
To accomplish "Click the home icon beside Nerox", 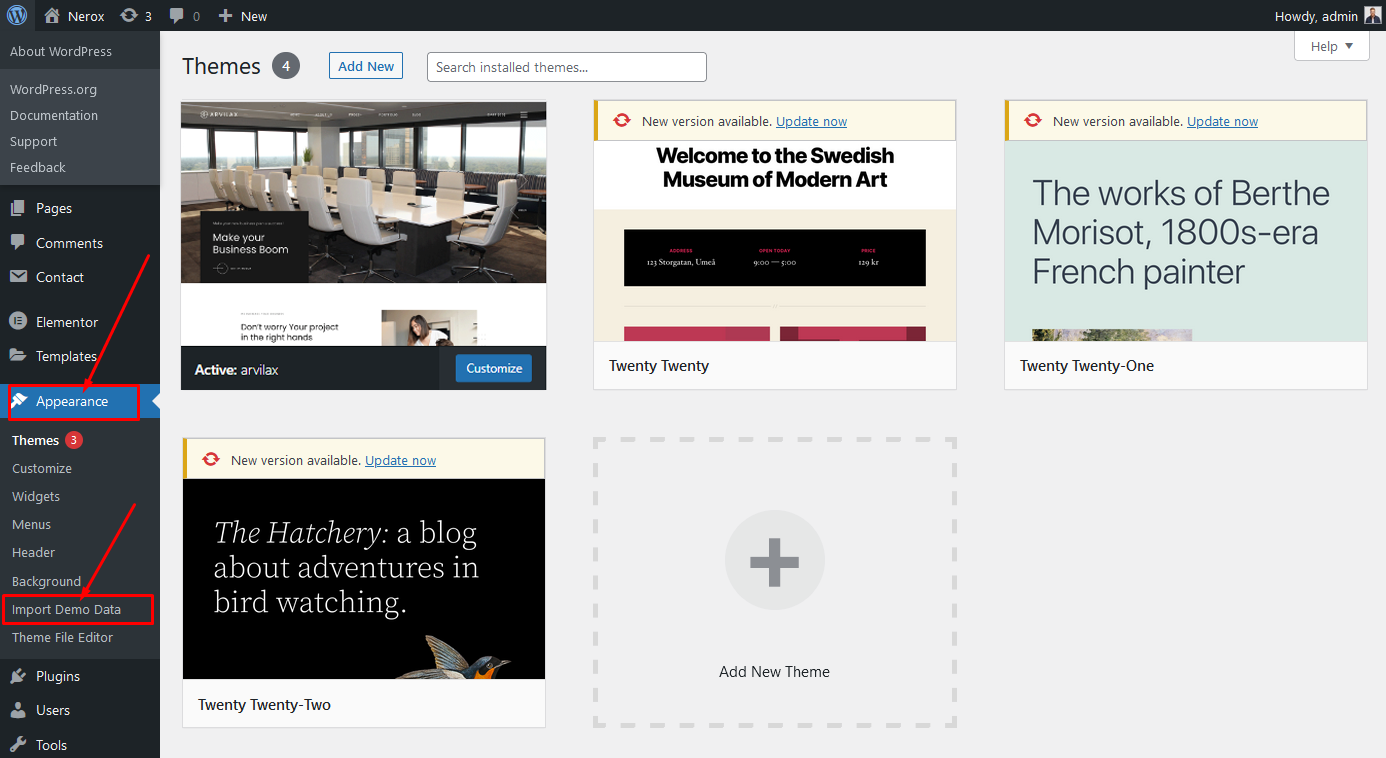I will (52, 16).
